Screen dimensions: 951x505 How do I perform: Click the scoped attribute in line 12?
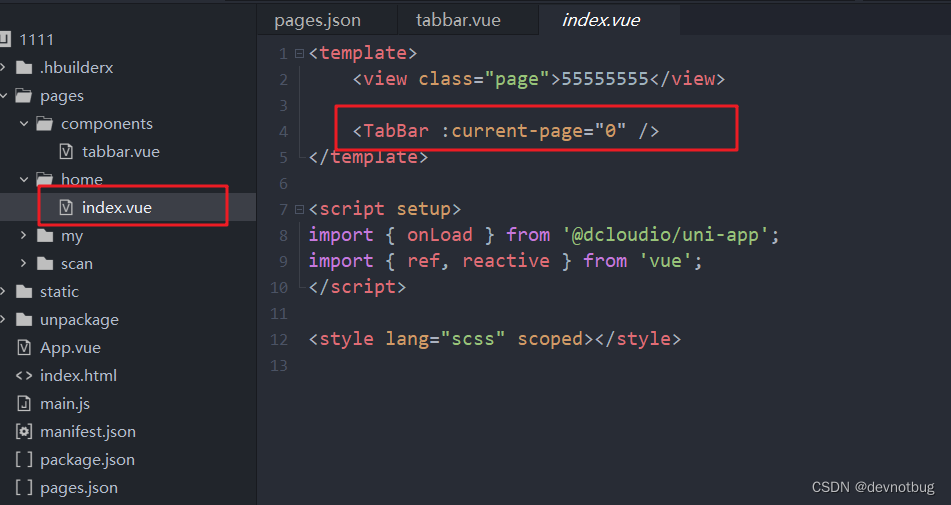click(550, 339)
